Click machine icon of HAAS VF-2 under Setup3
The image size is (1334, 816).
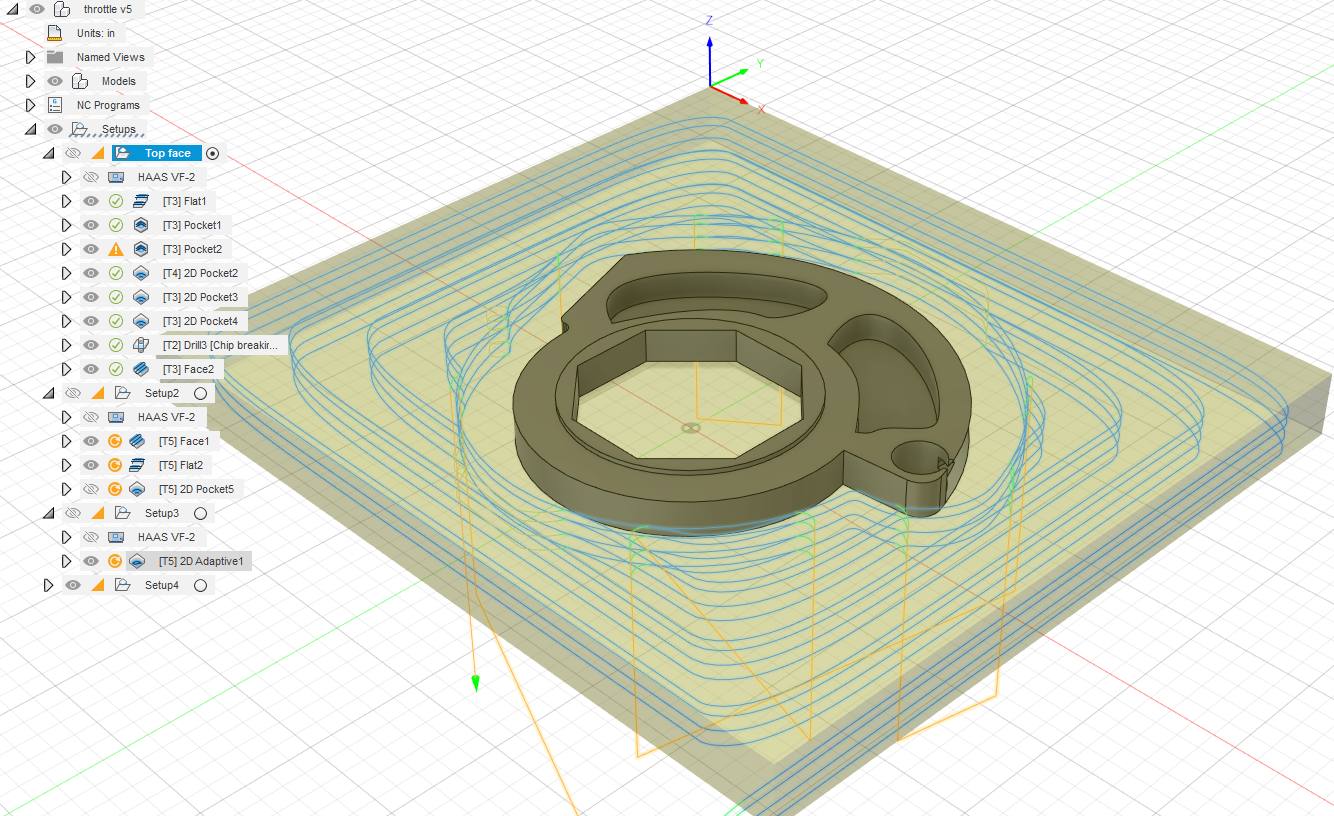pos(116,537)
